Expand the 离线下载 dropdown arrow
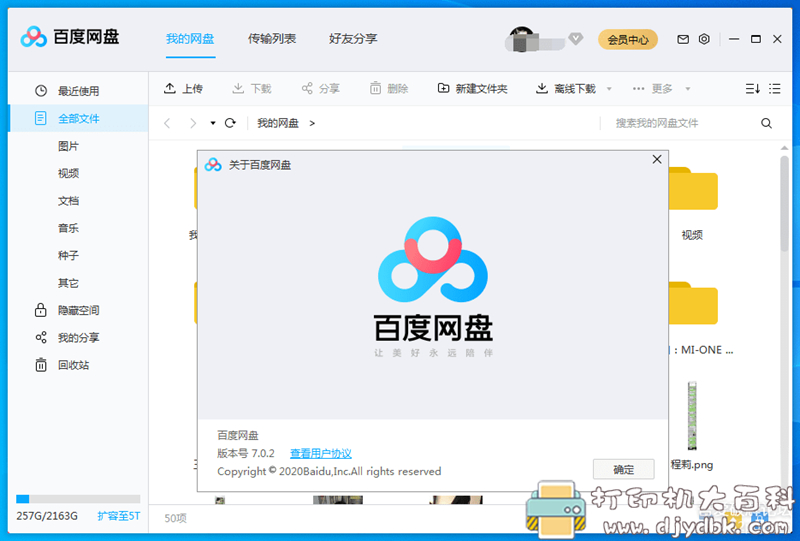The width and height of the screenshot is (800, 541). coord(609,89)
